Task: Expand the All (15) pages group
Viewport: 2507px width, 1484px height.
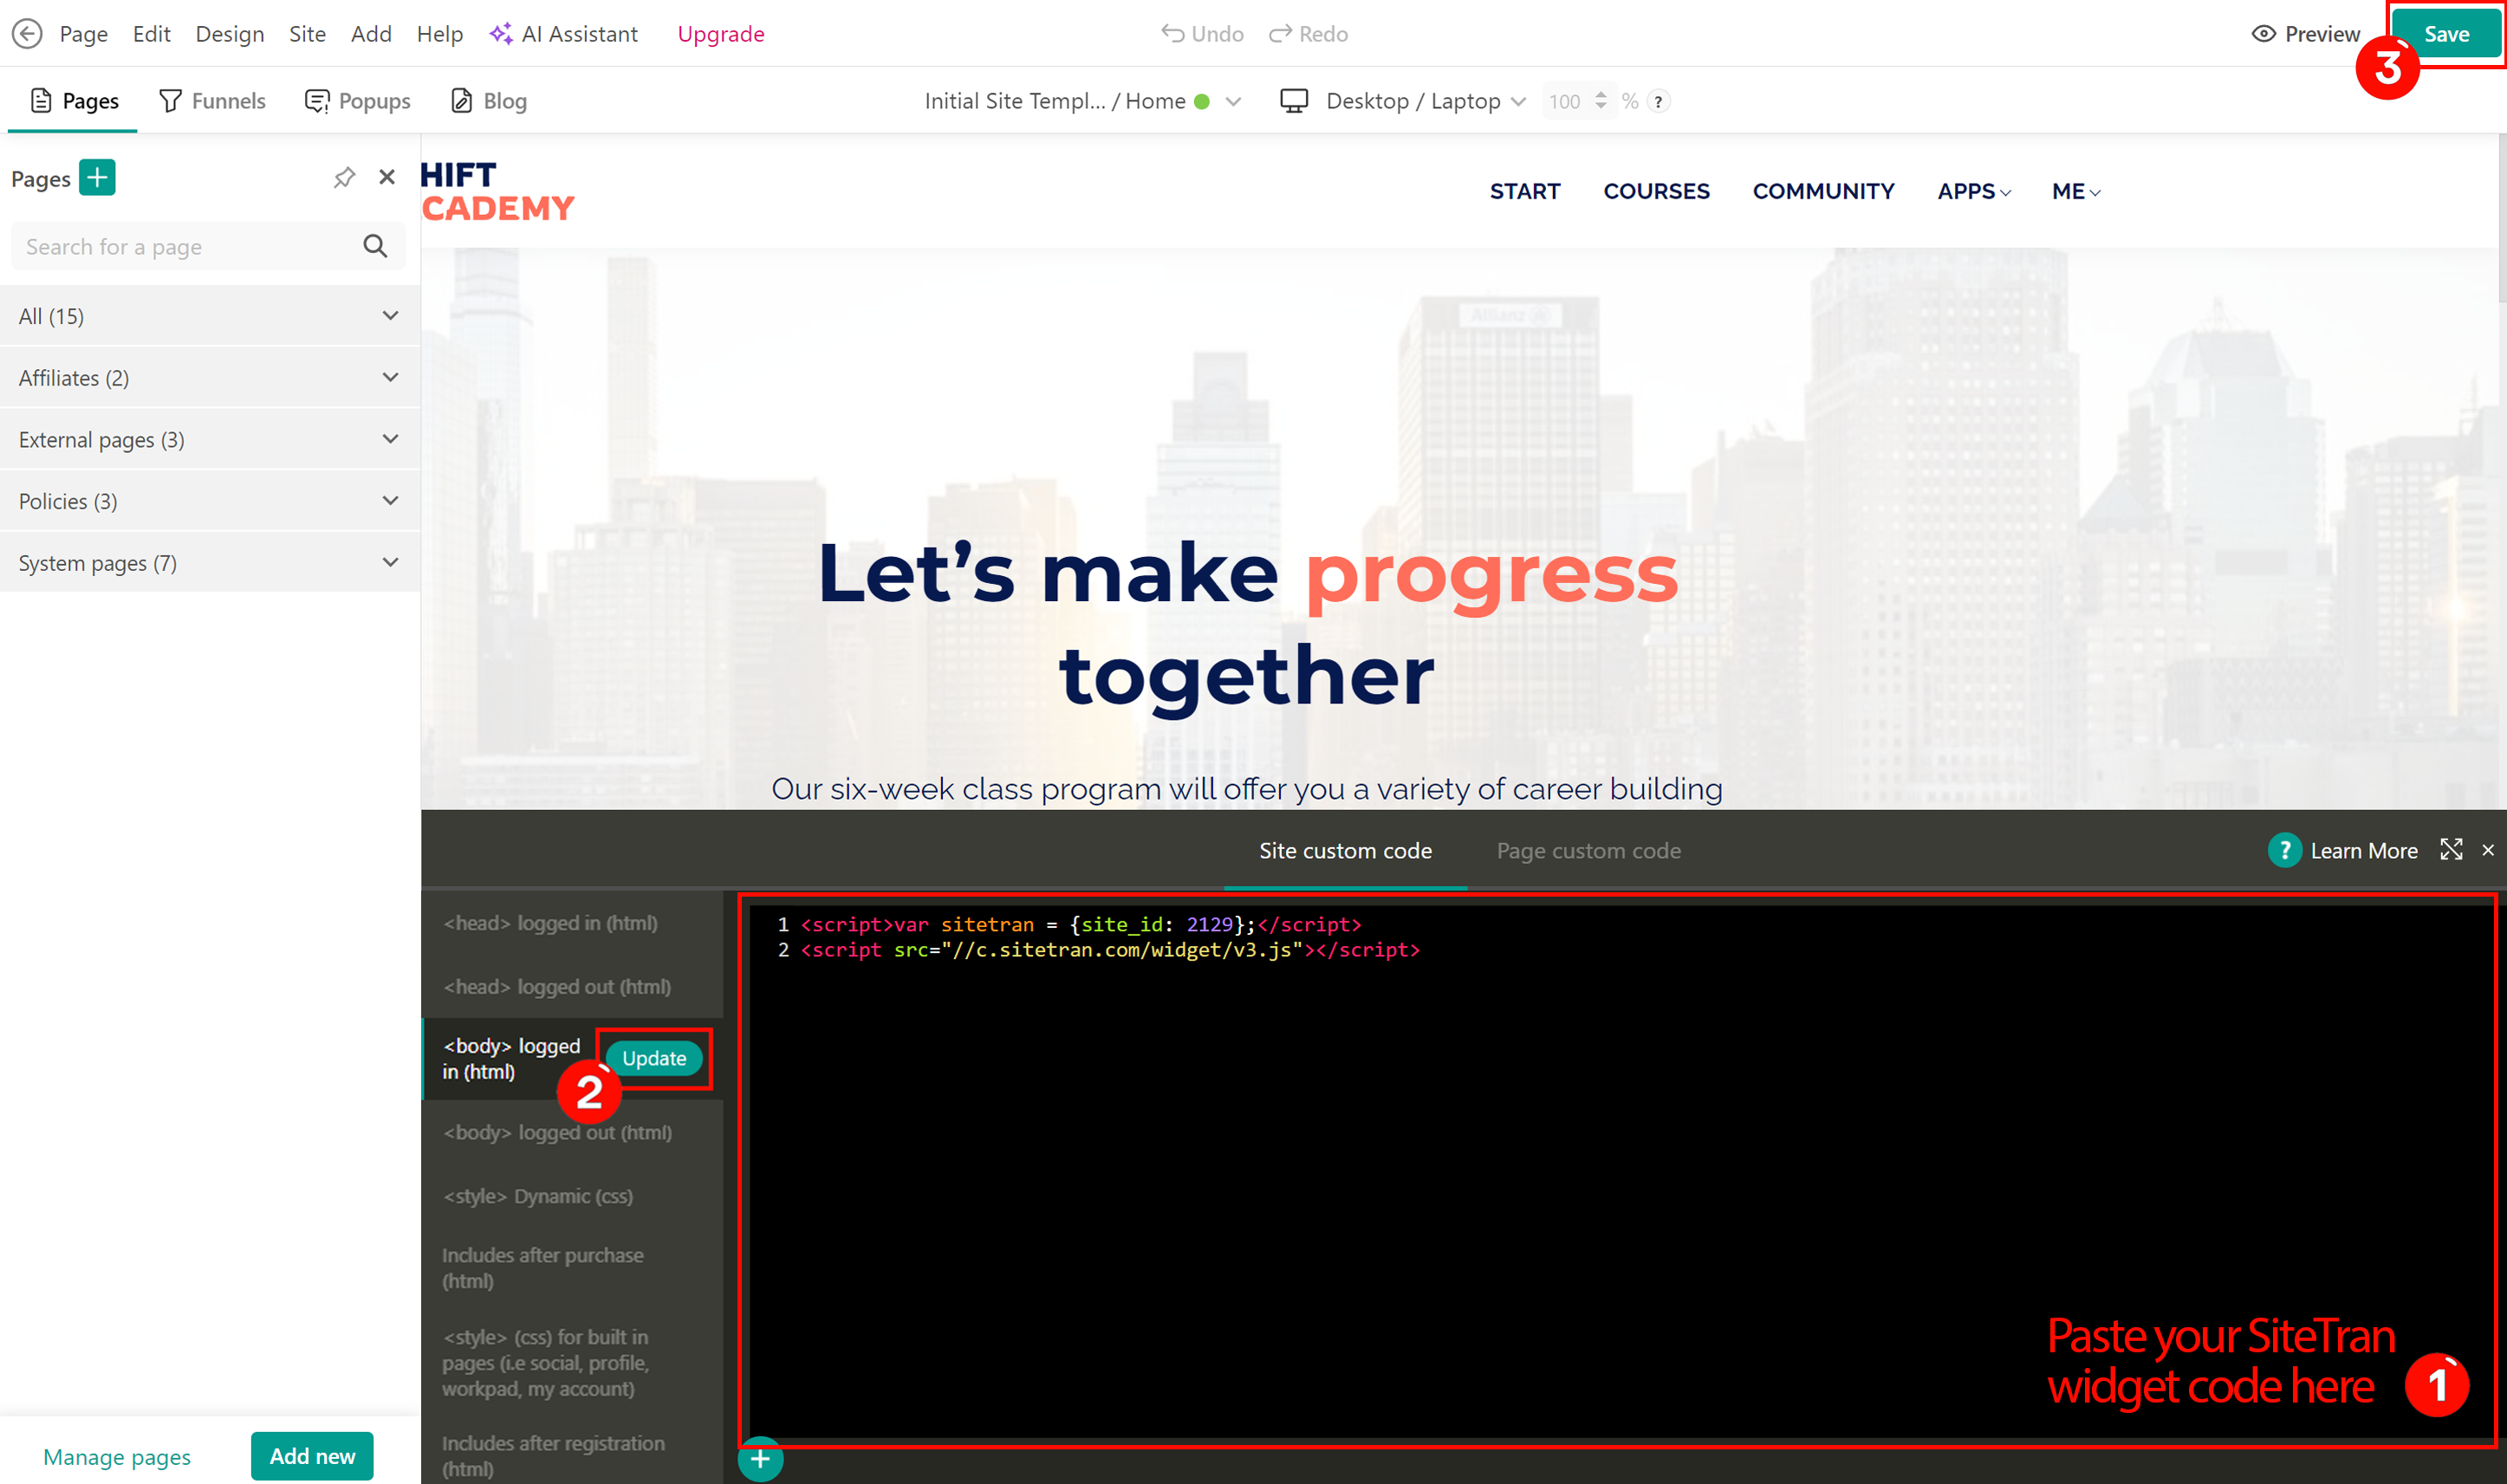Action: (x=390, y=316)
